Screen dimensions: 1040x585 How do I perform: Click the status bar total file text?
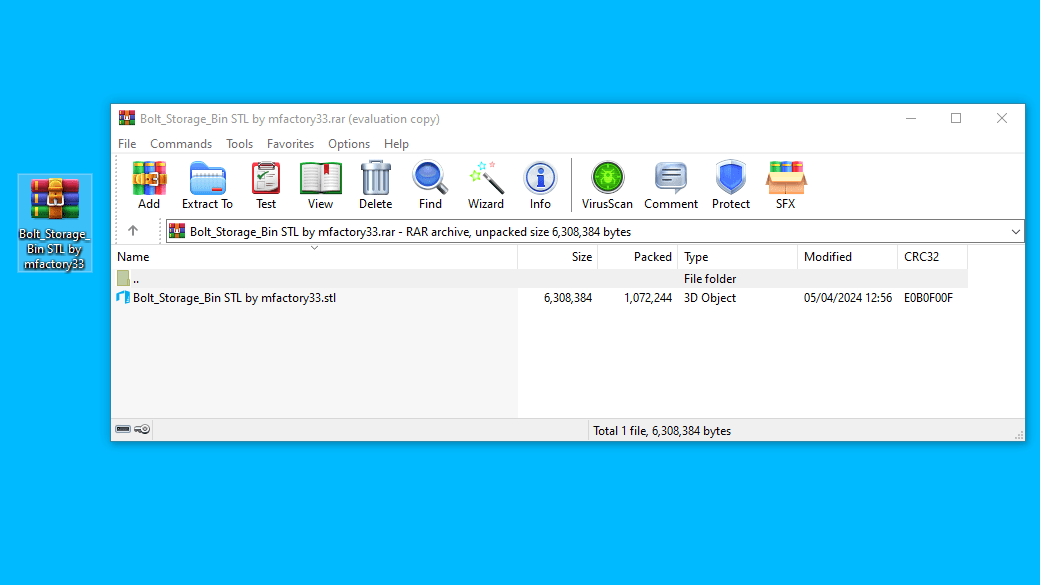[662, 430]
